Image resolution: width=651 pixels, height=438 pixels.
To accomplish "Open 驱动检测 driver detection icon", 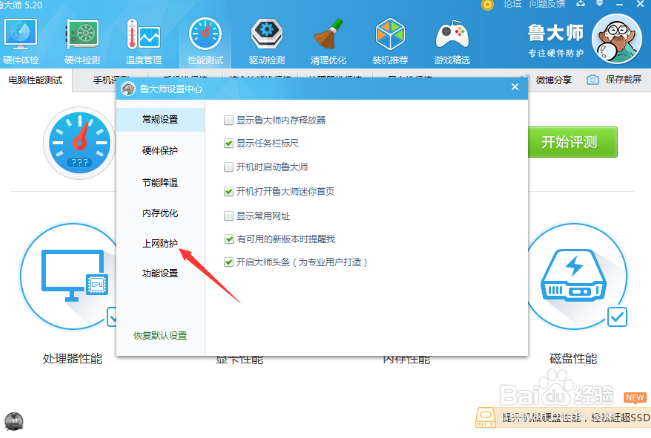I will [267, 34].
